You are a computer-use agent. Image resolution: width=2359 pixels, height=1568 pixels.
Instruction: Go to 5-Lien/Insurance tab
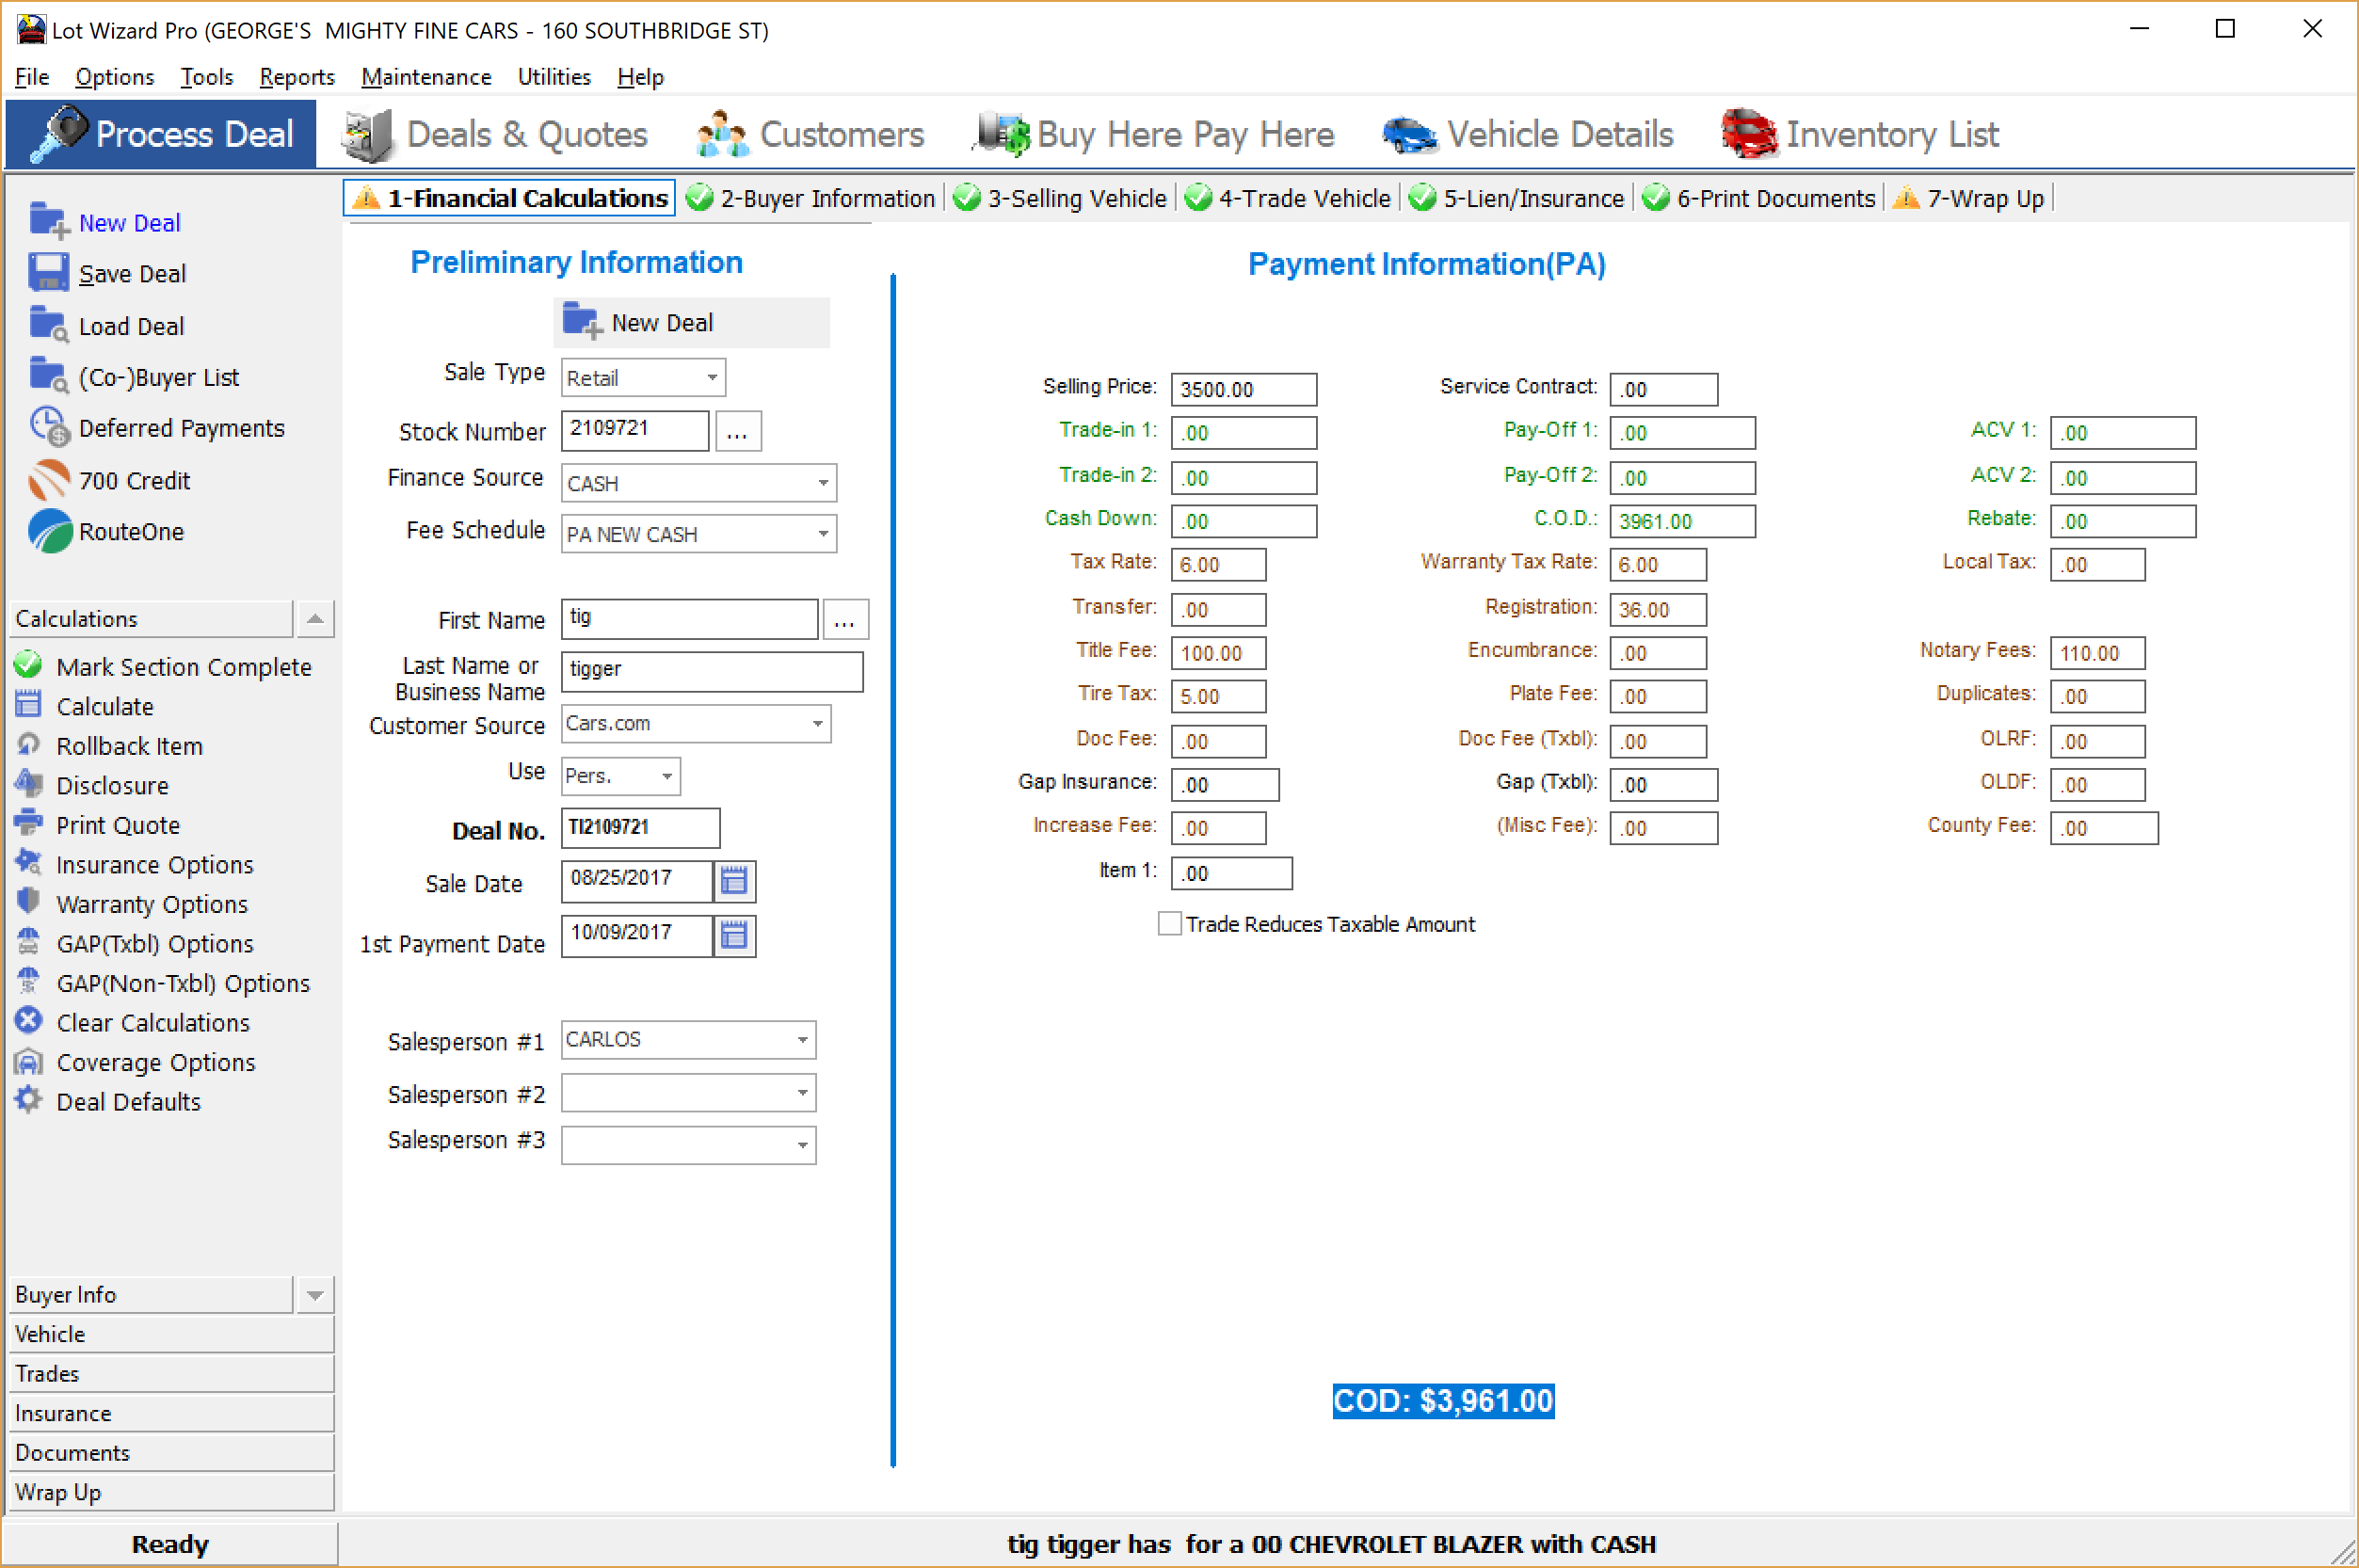1517,198
